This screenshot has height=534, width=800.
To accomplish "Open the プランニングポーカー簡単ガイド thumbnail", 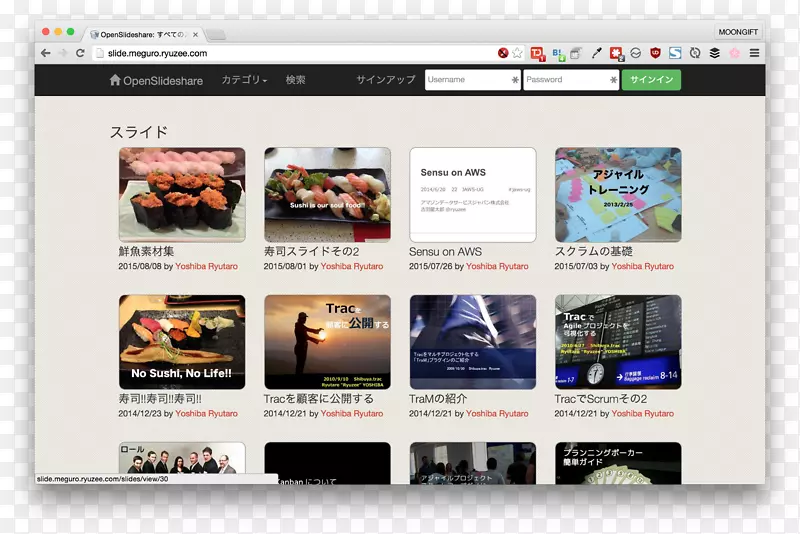I will coord(618,463).
